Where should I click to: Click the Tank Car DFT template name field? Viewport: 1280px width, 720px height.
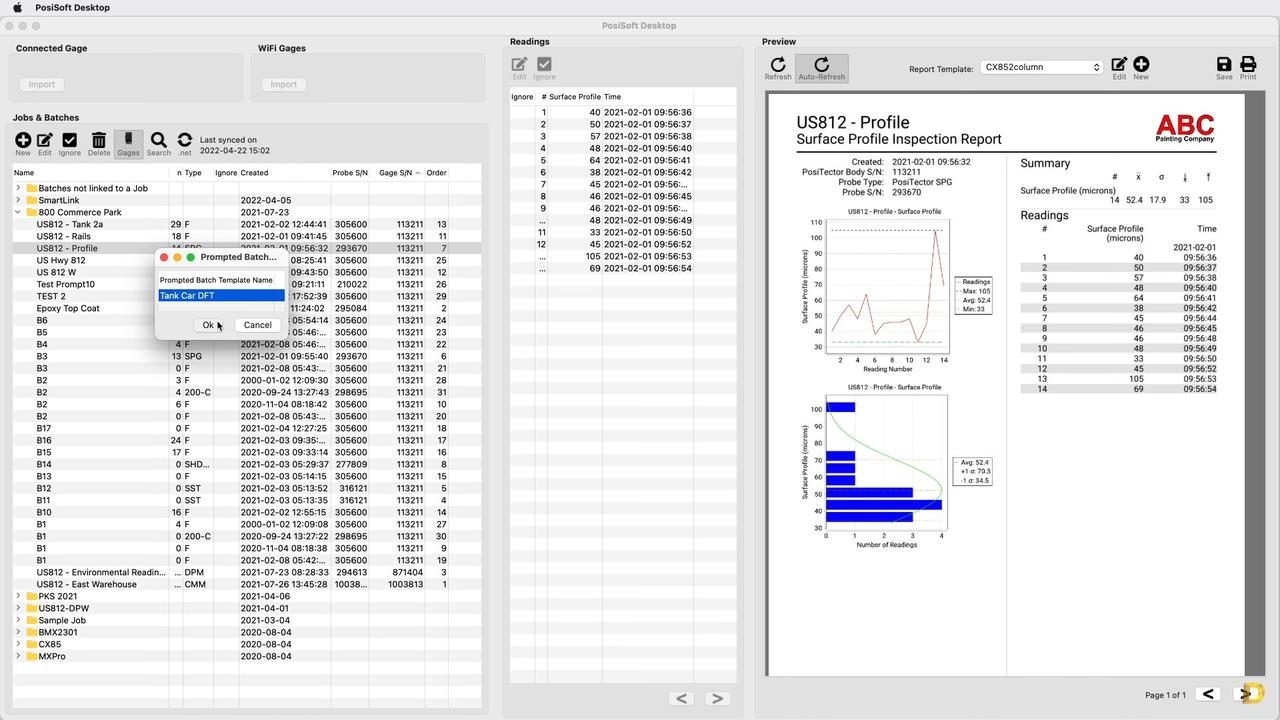[x=221, y=296]
